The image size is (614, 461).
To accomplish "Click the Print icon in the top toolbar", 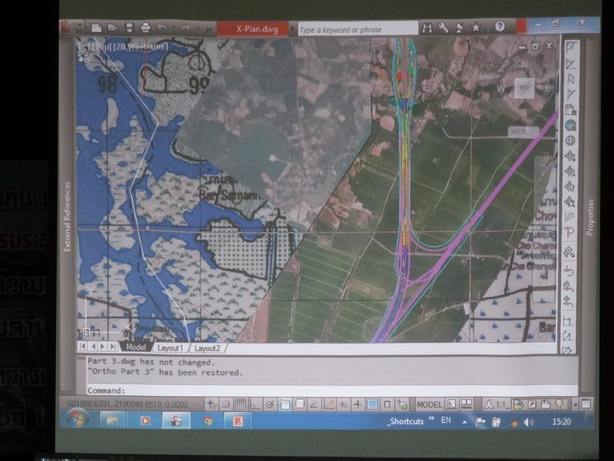I will pyautogui.click(x=146, y=27).
